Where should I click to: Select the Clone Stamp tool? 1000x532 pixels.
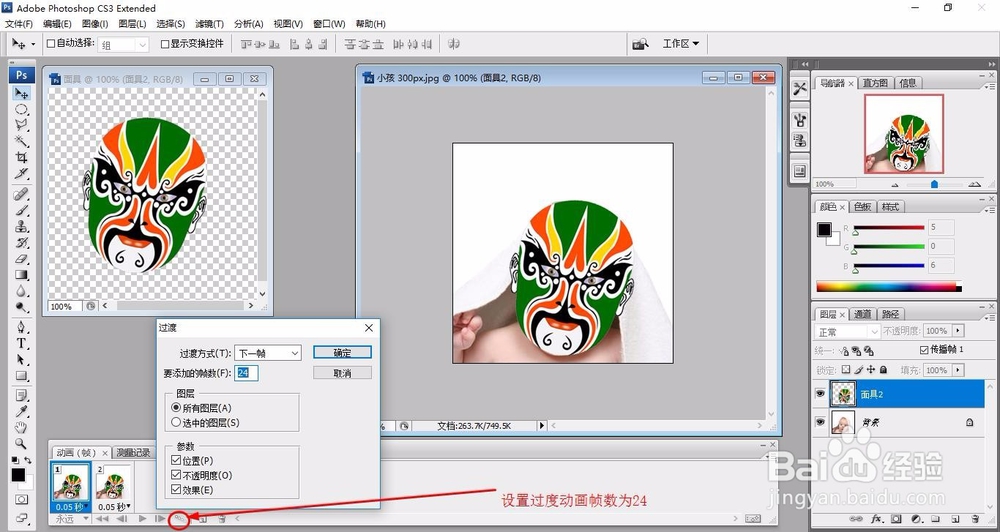pyautogui.click(x=21, y=226)
